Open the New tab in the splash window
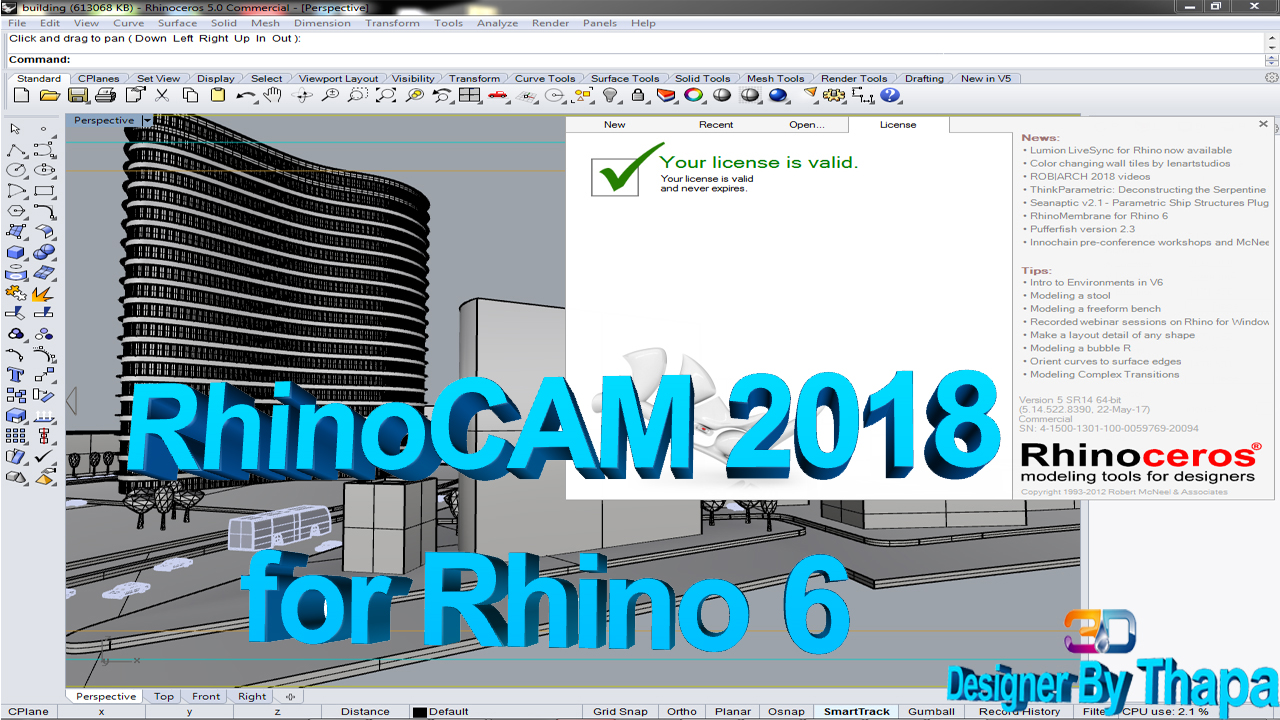Image resolution: width=1280 pixels, height=720 pixels. click(x=615, y=125)
